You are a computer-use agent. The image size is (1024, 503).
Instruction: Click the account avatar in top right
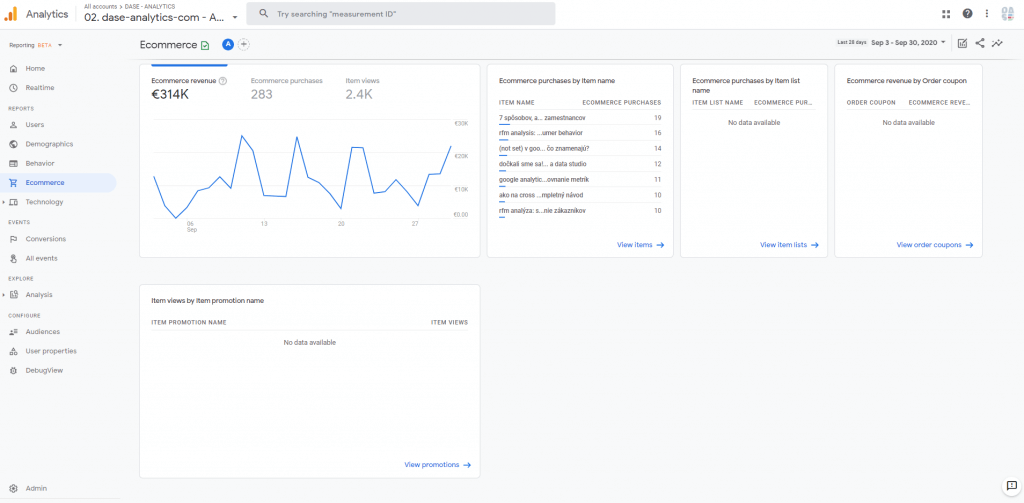[1008, 14]
